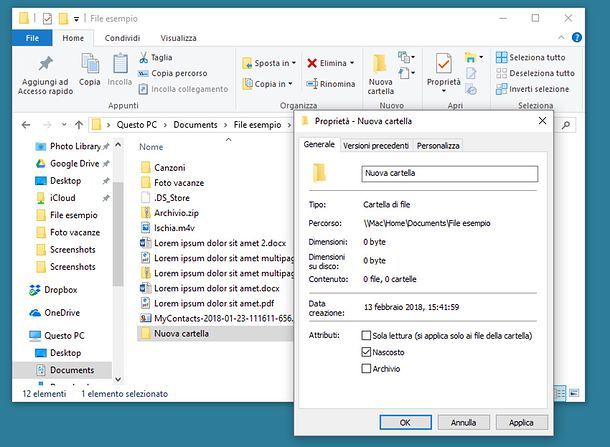Click Documents in the address bar

[195, 125]
